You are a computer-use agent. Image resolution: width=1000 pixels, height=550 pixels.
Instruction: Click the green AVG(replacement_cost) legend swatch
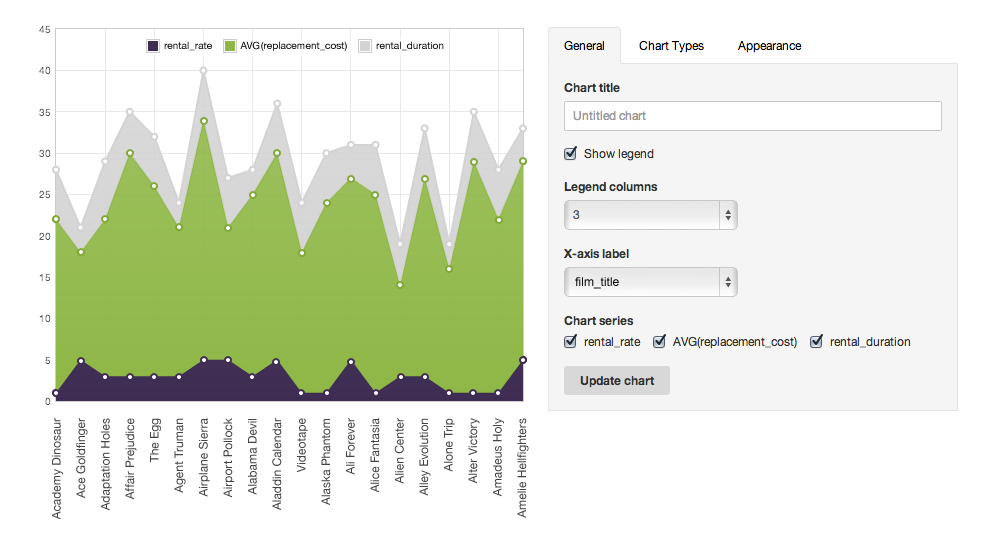point(230,46)
